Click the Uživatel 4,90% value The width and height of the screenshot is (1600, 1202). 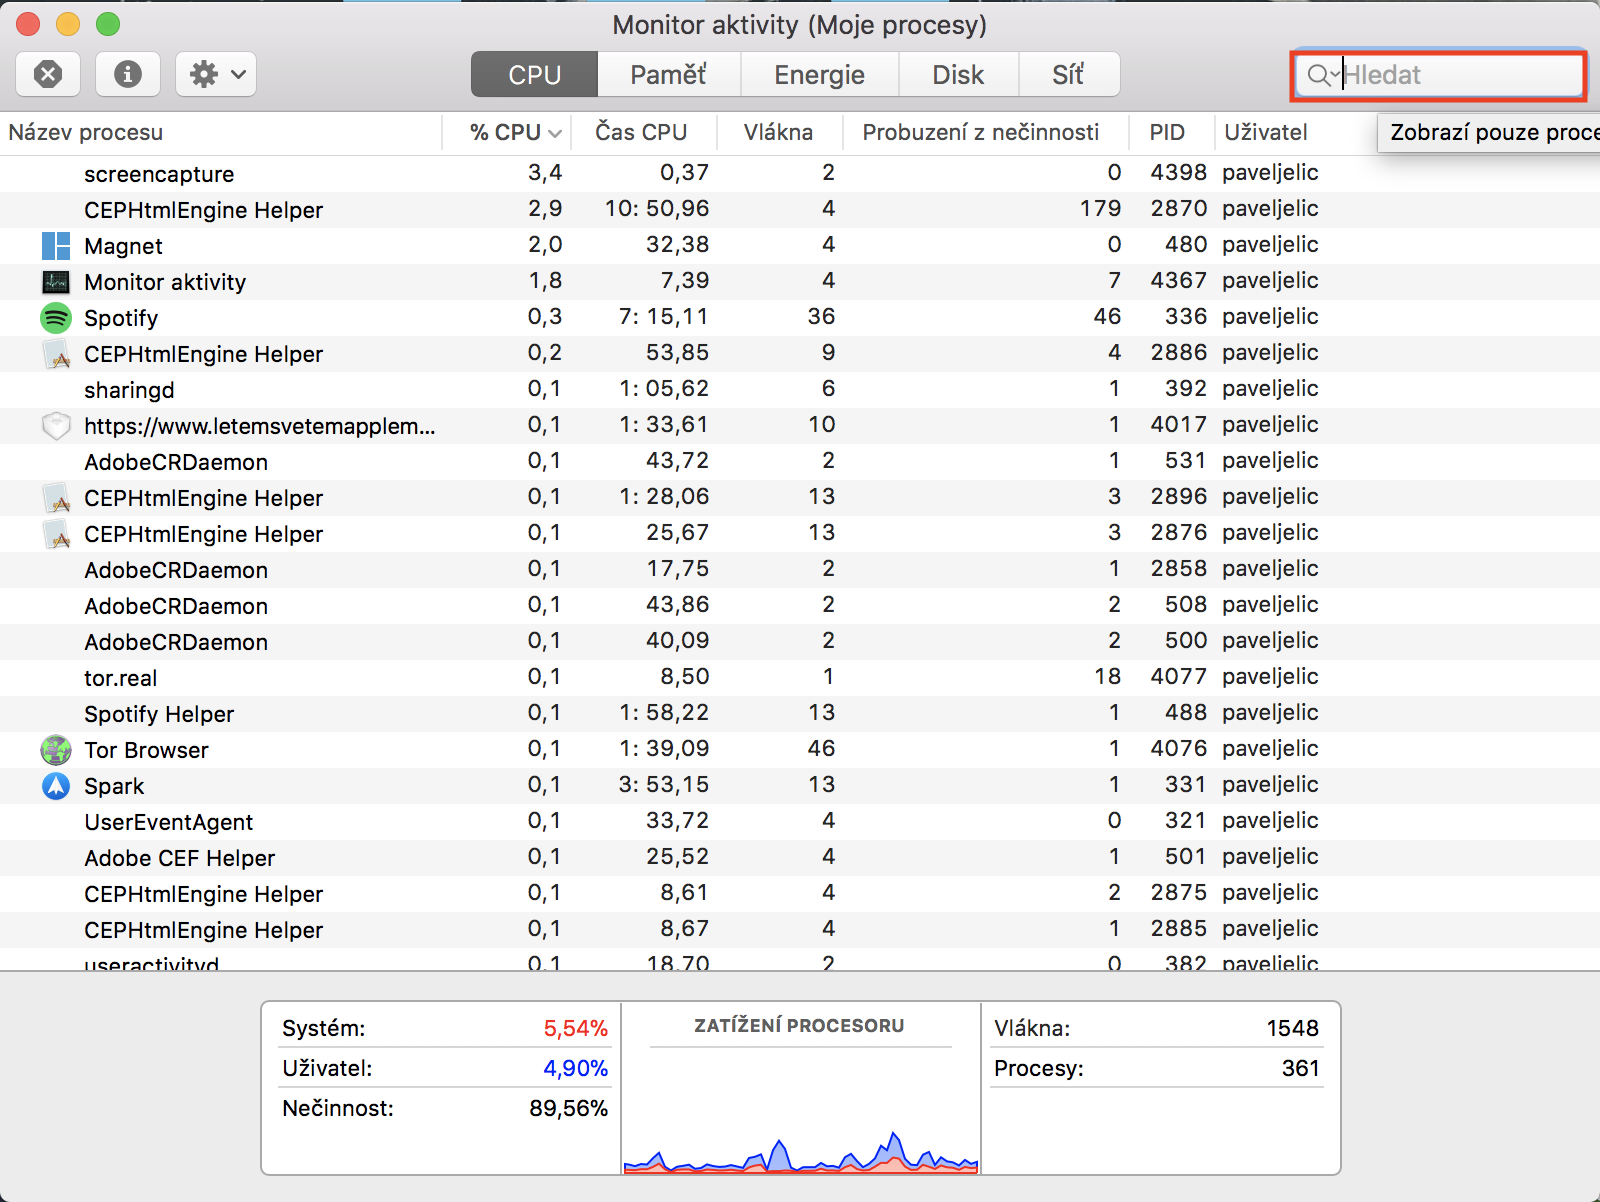coord(576,1068)
